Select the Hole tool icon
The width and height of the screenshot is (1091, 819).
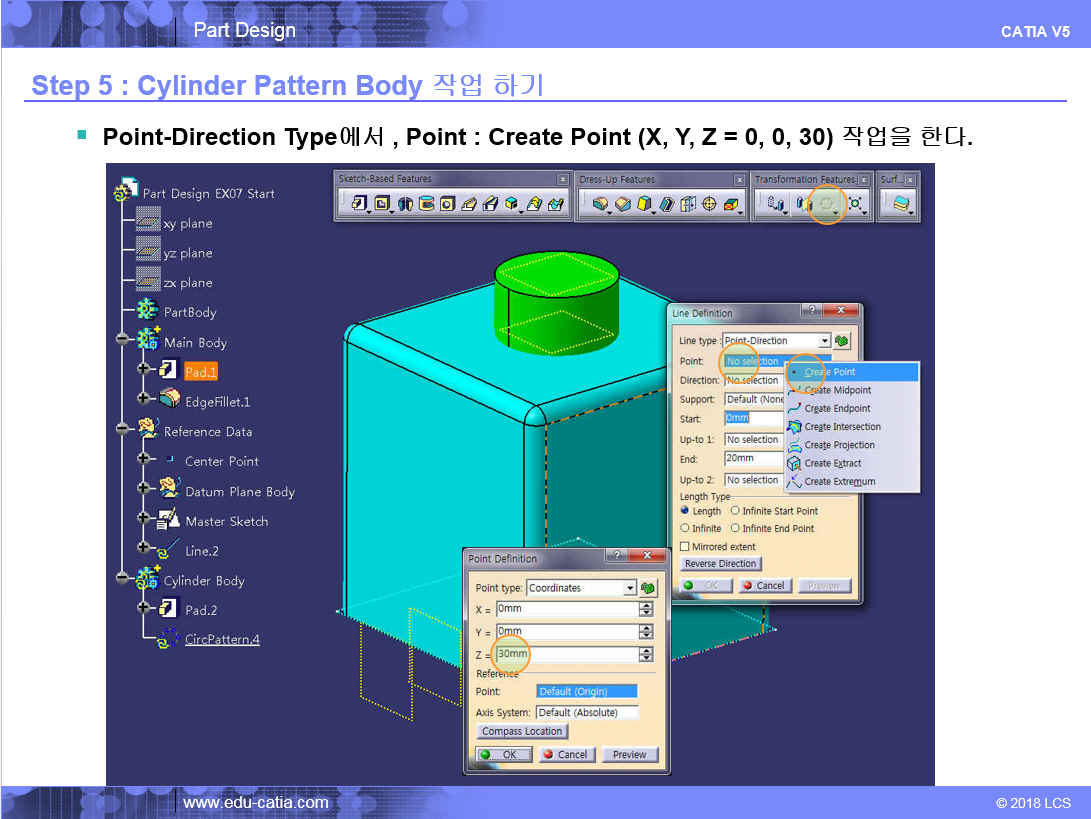pos(447,204)
